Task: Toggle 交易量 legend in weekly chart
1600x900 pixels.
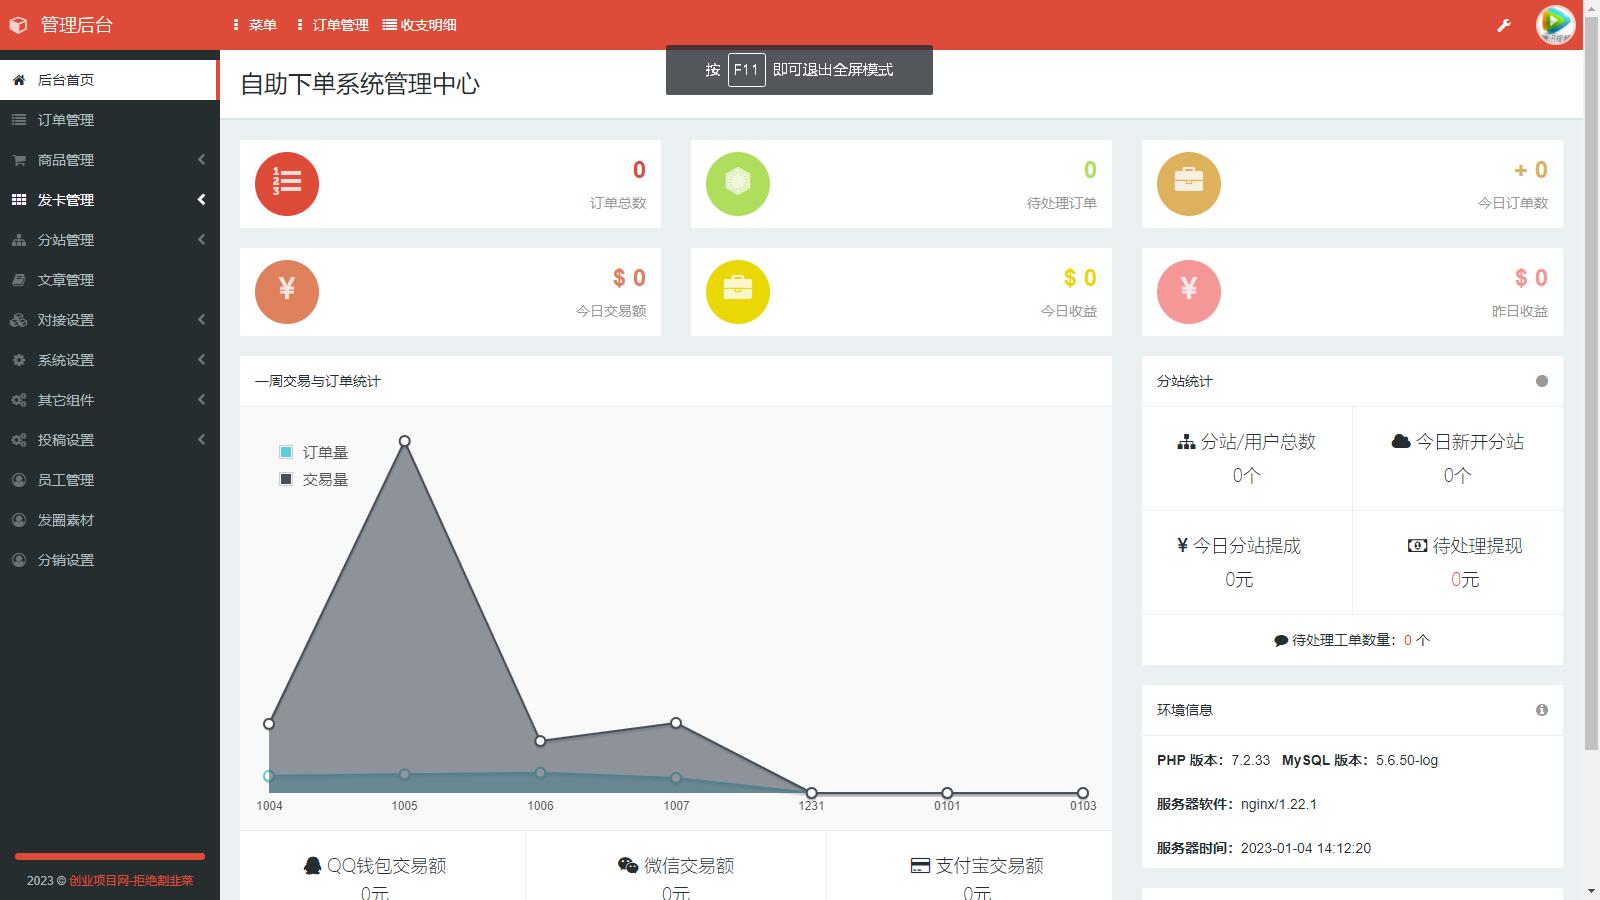Action: click(314, 479)
